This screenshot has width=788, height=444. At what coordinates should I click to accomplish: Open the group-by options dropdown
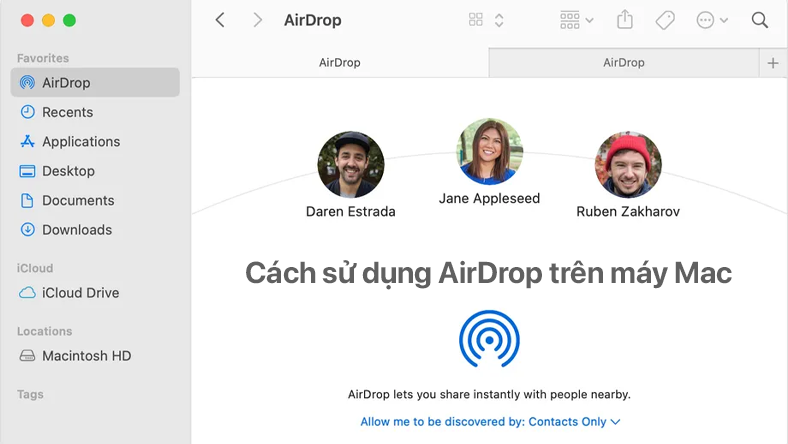pos(576,20)
